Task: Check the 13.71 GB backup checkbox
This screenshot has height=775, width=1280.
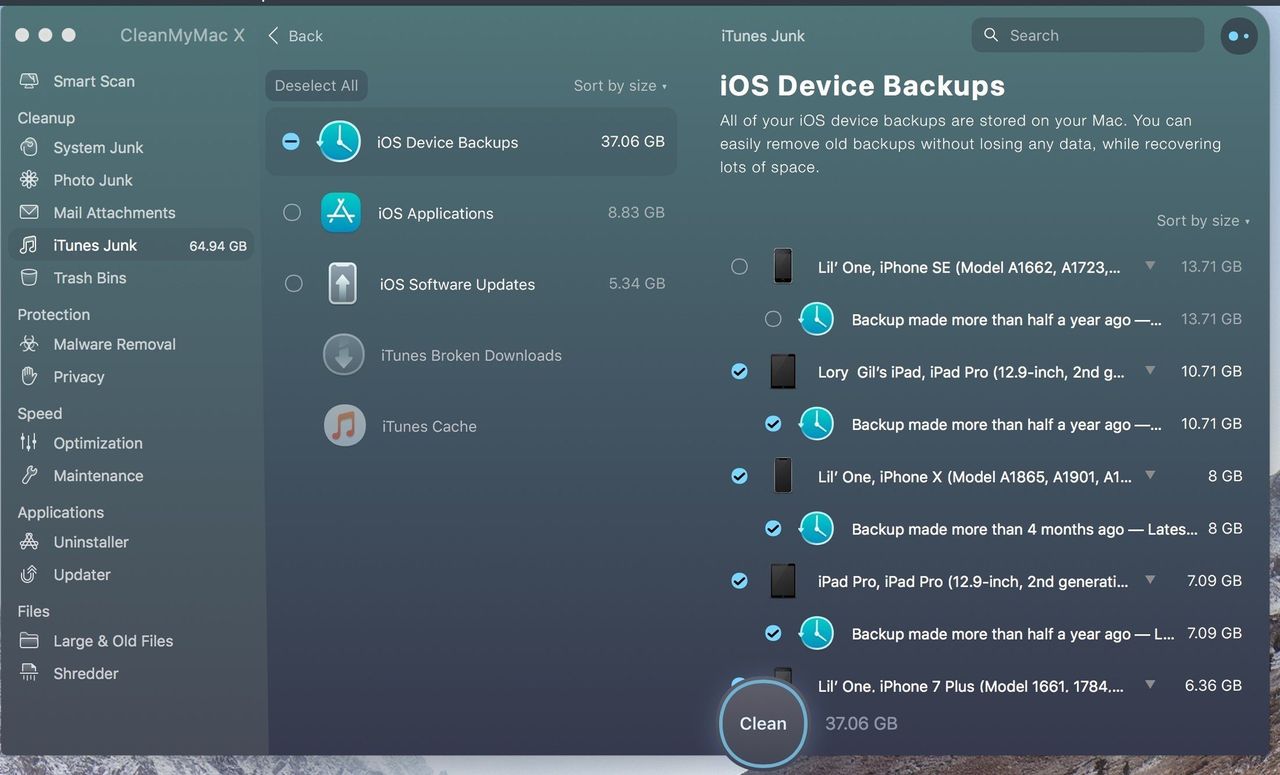Action: (x=773, y=319)
